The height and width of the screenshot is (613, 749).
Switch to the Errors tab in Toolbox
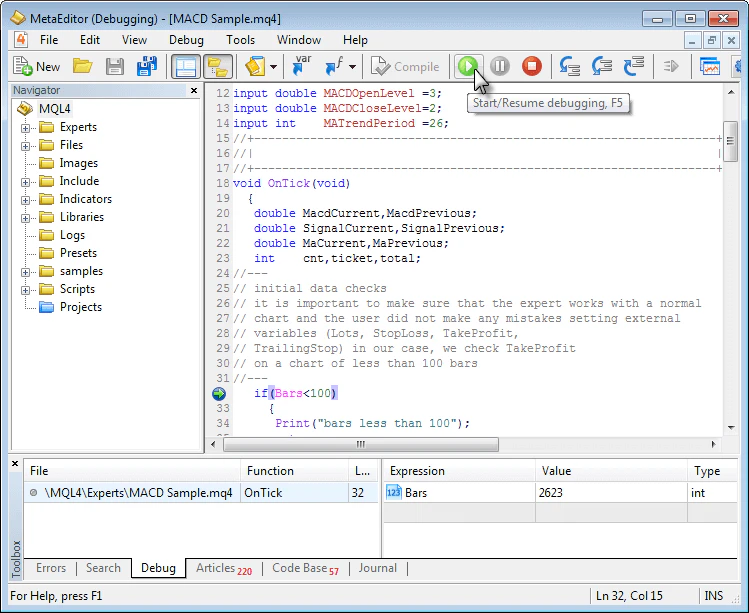coord(51,568)
